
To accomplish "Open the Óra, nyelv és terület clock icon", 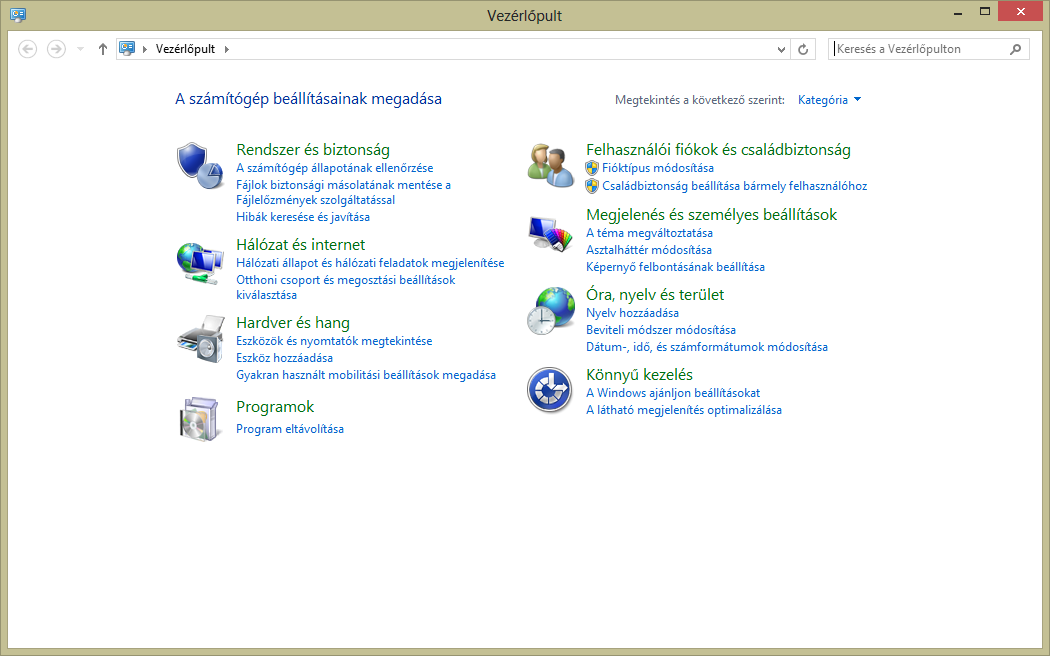I will [x=550, y=311].
